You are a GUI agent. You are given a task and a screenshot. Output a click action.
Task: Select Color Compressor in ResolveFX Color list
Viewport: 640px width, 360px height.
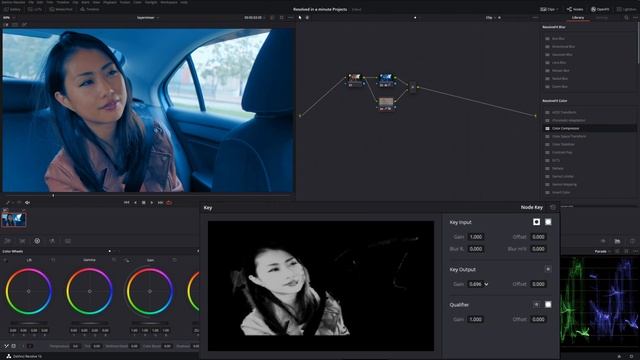[x=590, y=128]
